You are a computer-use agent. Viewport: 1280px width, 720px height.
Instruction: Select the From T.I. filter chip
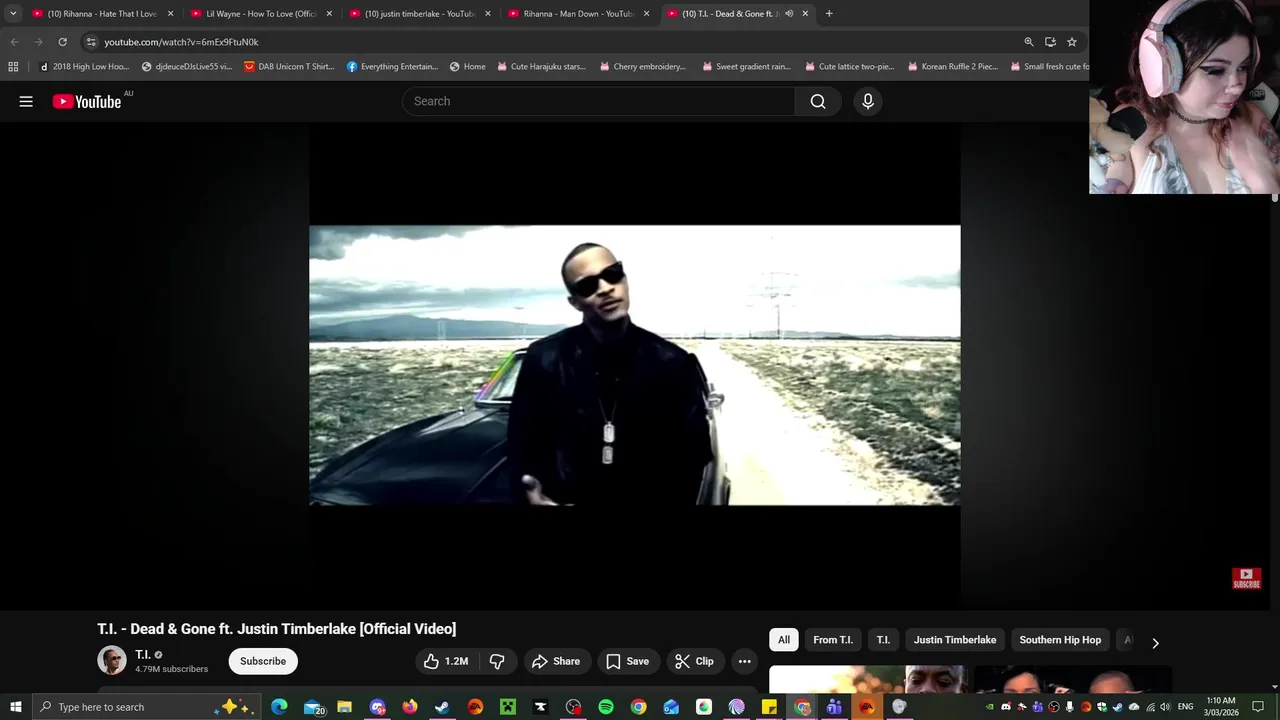(x=833, y=640)
